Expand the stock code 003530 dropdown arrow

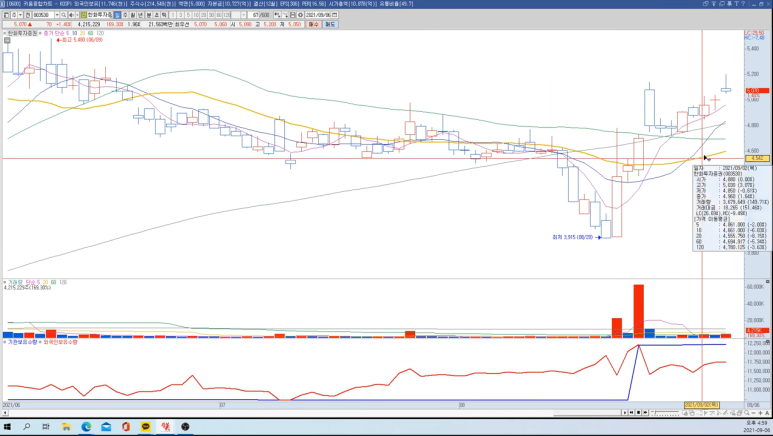(57, 15)
